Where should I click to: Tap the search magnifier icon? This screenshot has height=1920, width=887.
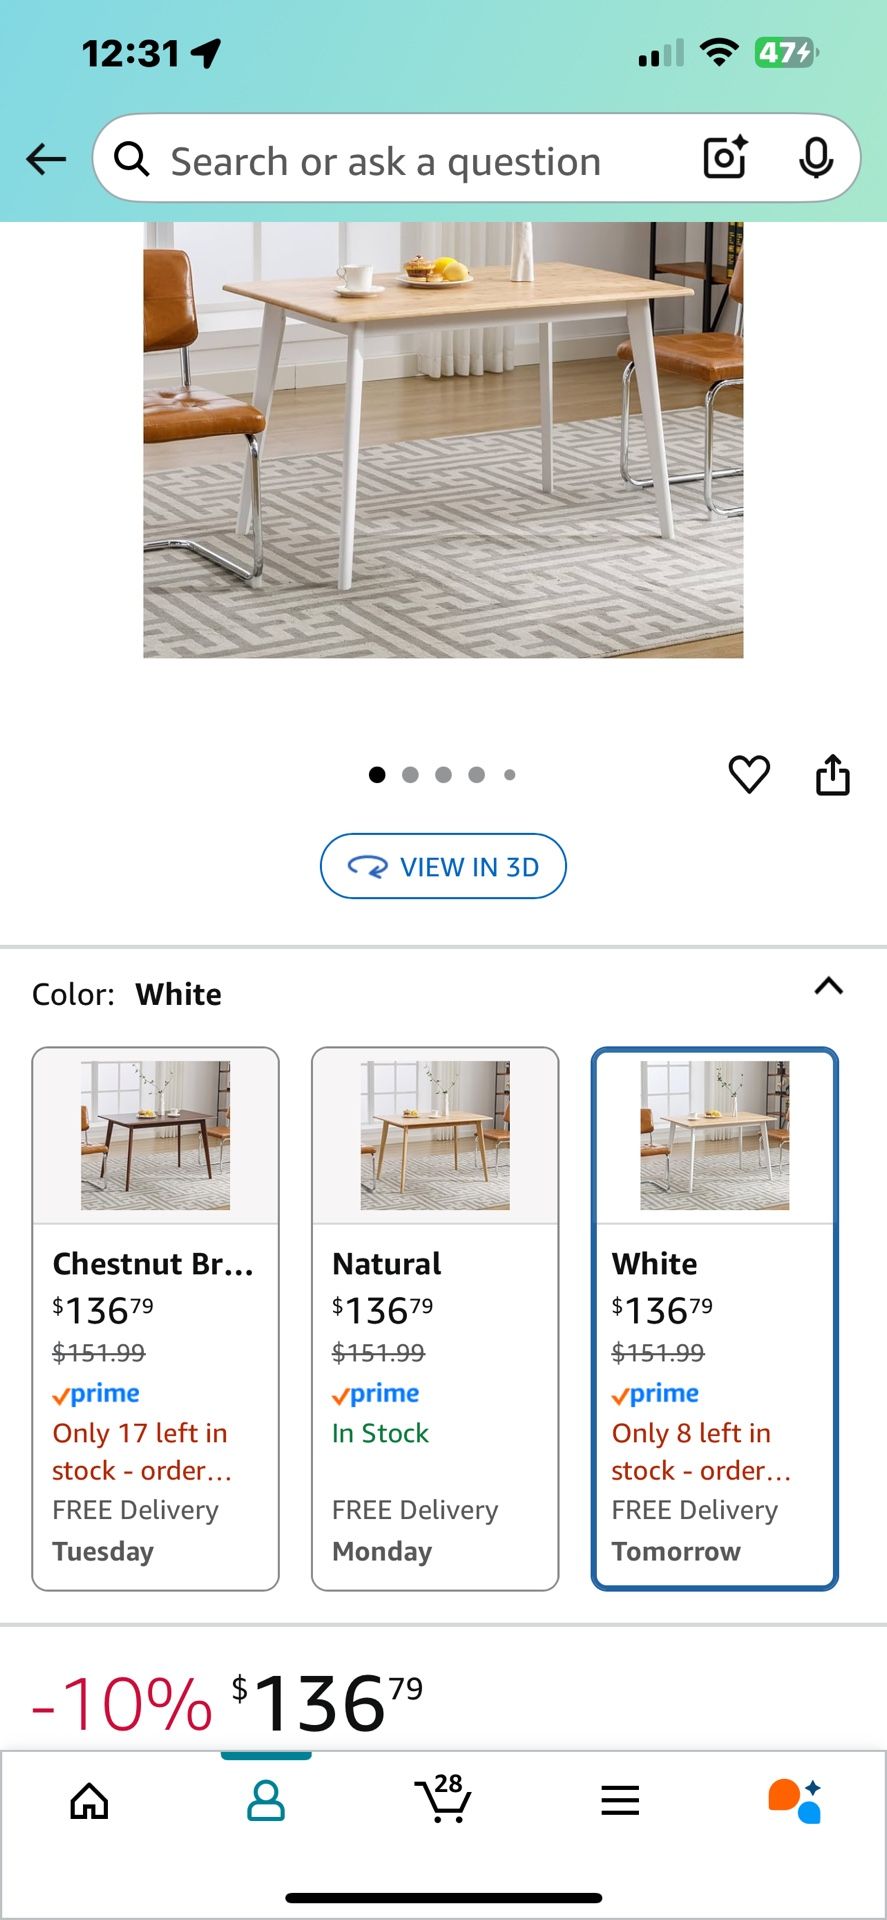point(132,159)
